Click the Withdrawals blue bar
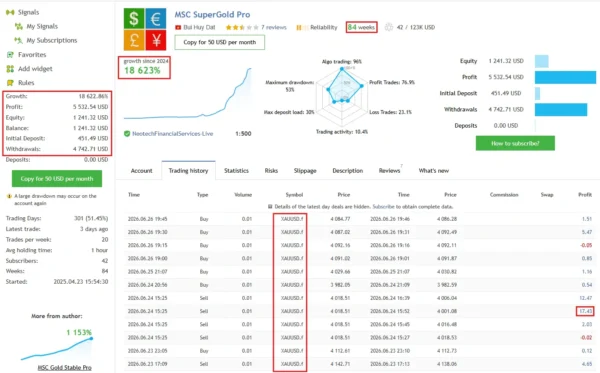 click(x=561, y=109)
